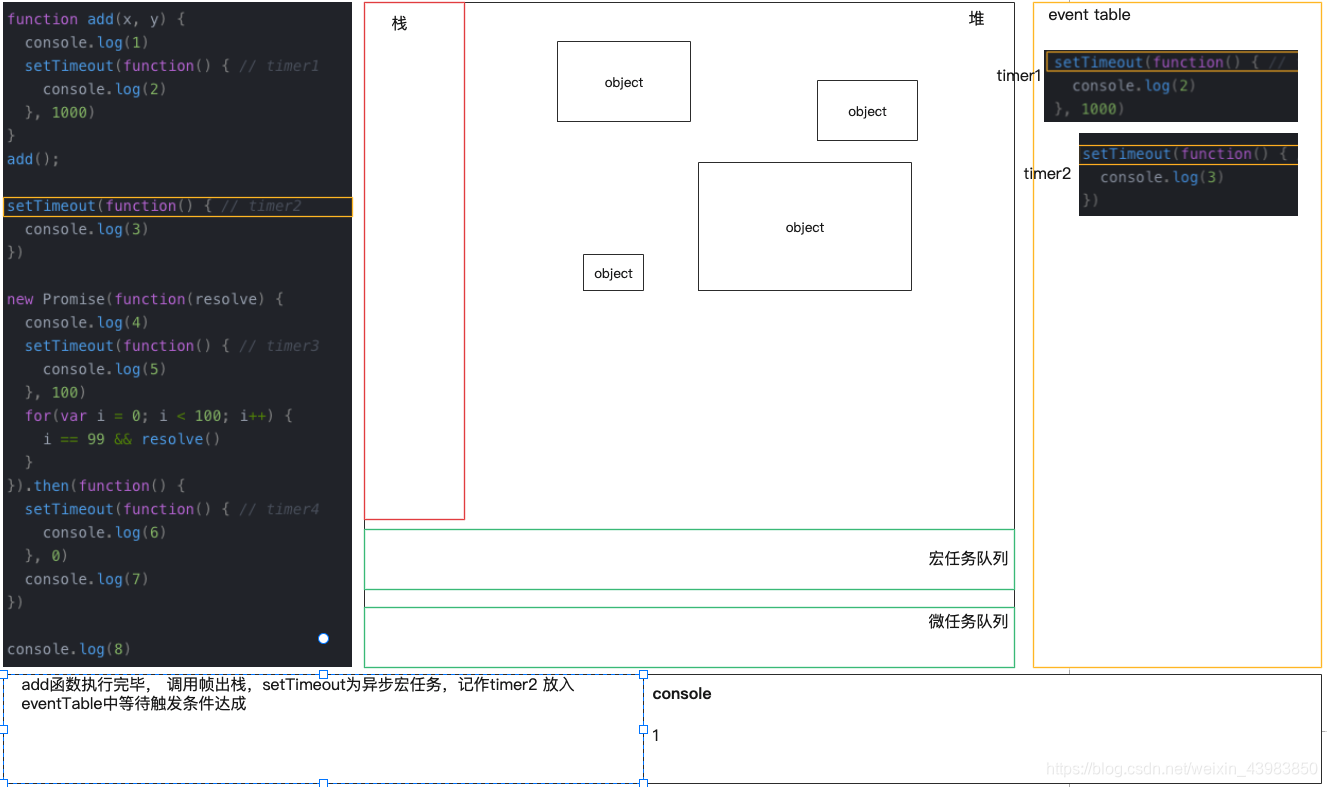Click the "function add(x, y) {" code line

pyautogui.click(x=96, y=19)
